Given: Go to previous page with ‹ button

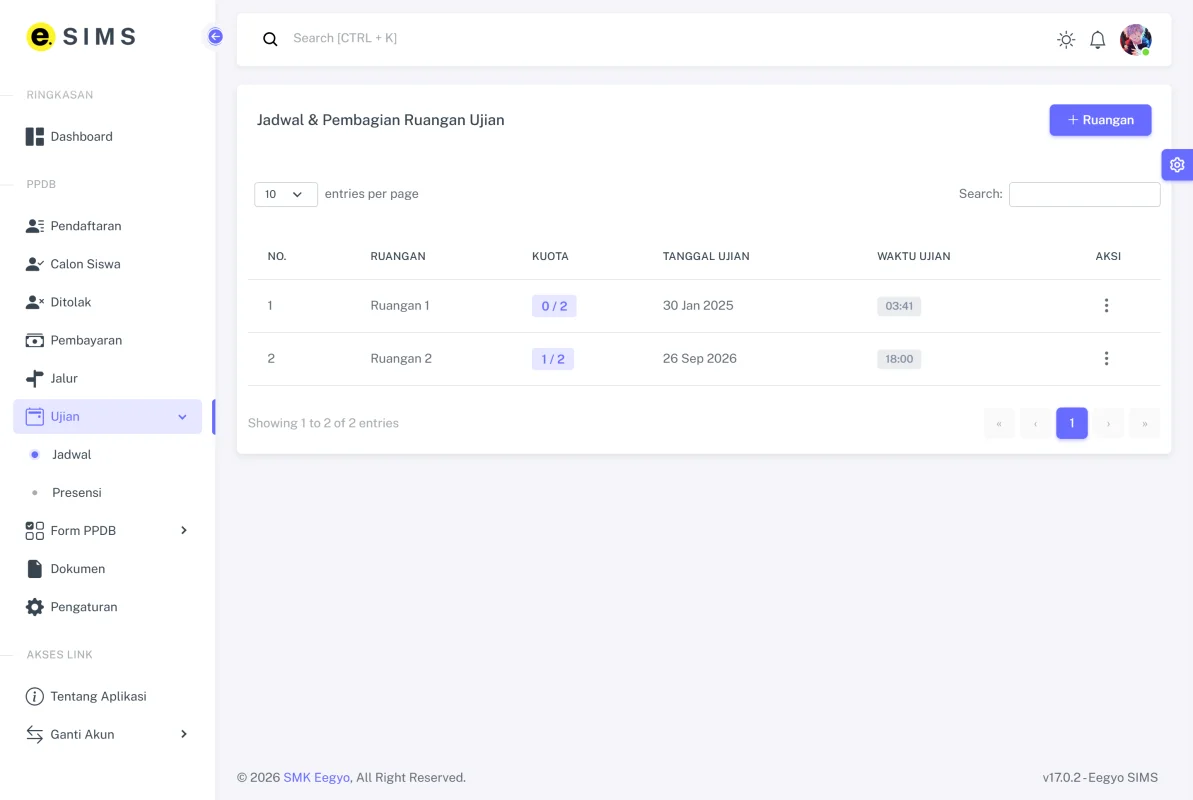Looking at the screenshot, I should click(1036, 423).
